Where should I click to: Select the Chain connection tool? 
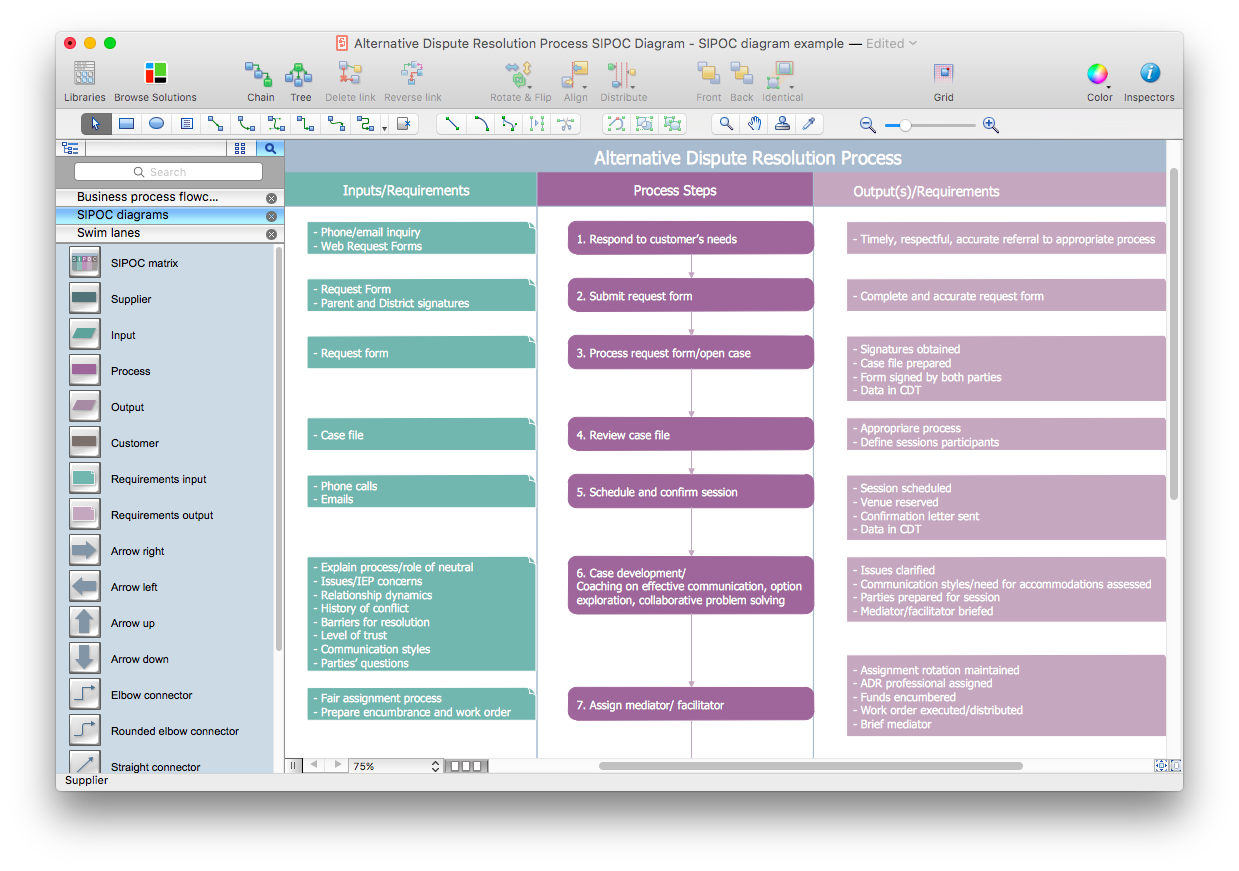pos(260,81)
